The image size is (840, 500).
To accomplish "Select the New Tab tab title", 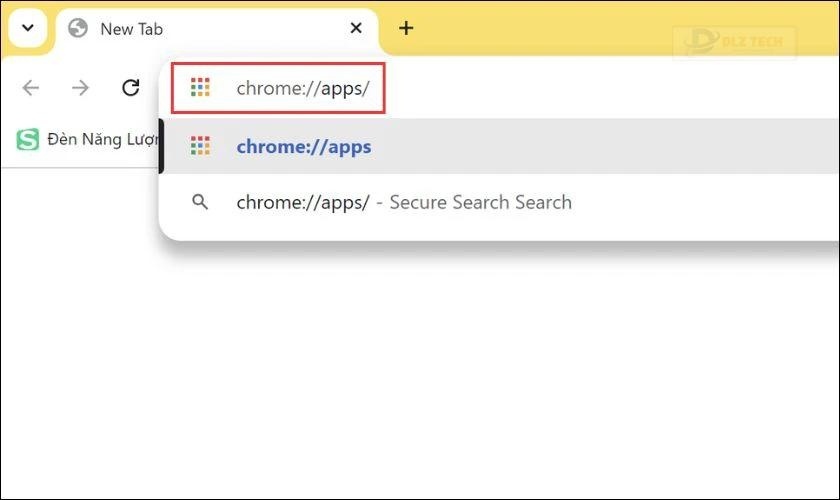I will pos(131,29).
